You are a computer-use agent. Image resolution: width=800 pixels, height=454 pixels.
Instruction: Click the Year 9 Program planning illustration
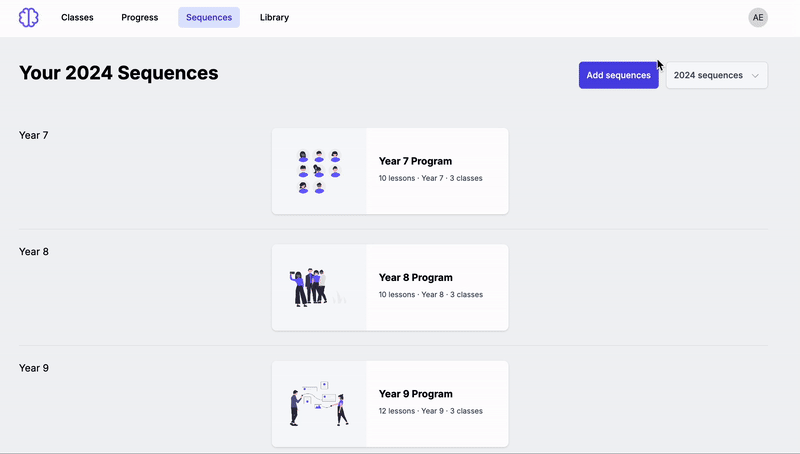(319, 403)
